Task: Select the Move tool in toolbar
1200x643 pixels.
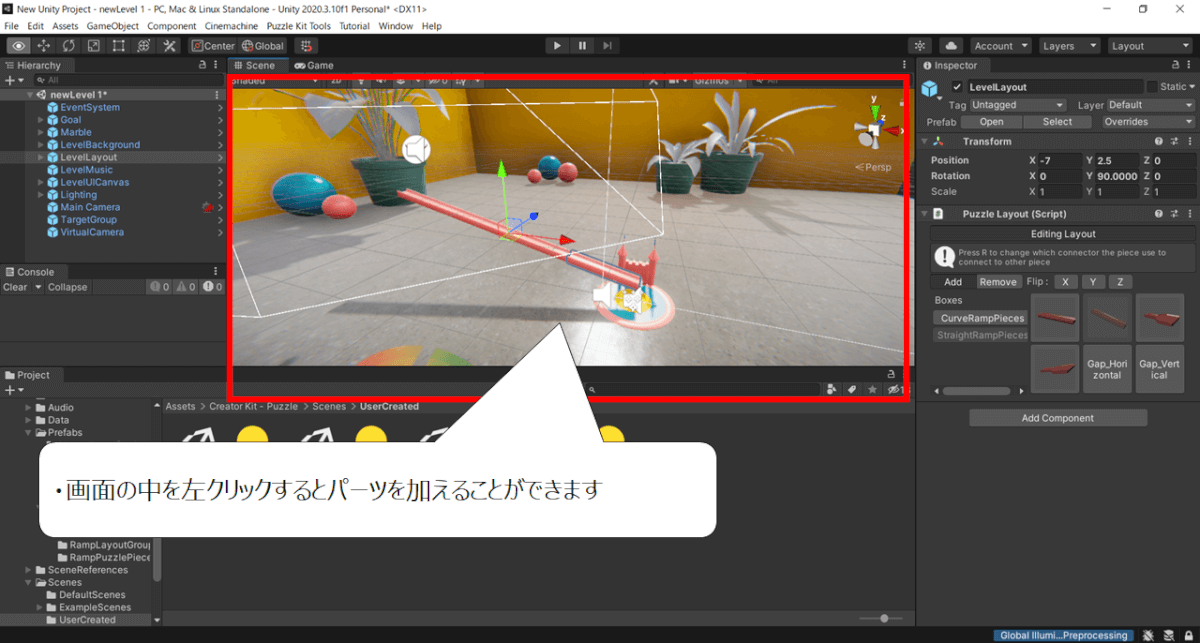Action: point(44,46)
